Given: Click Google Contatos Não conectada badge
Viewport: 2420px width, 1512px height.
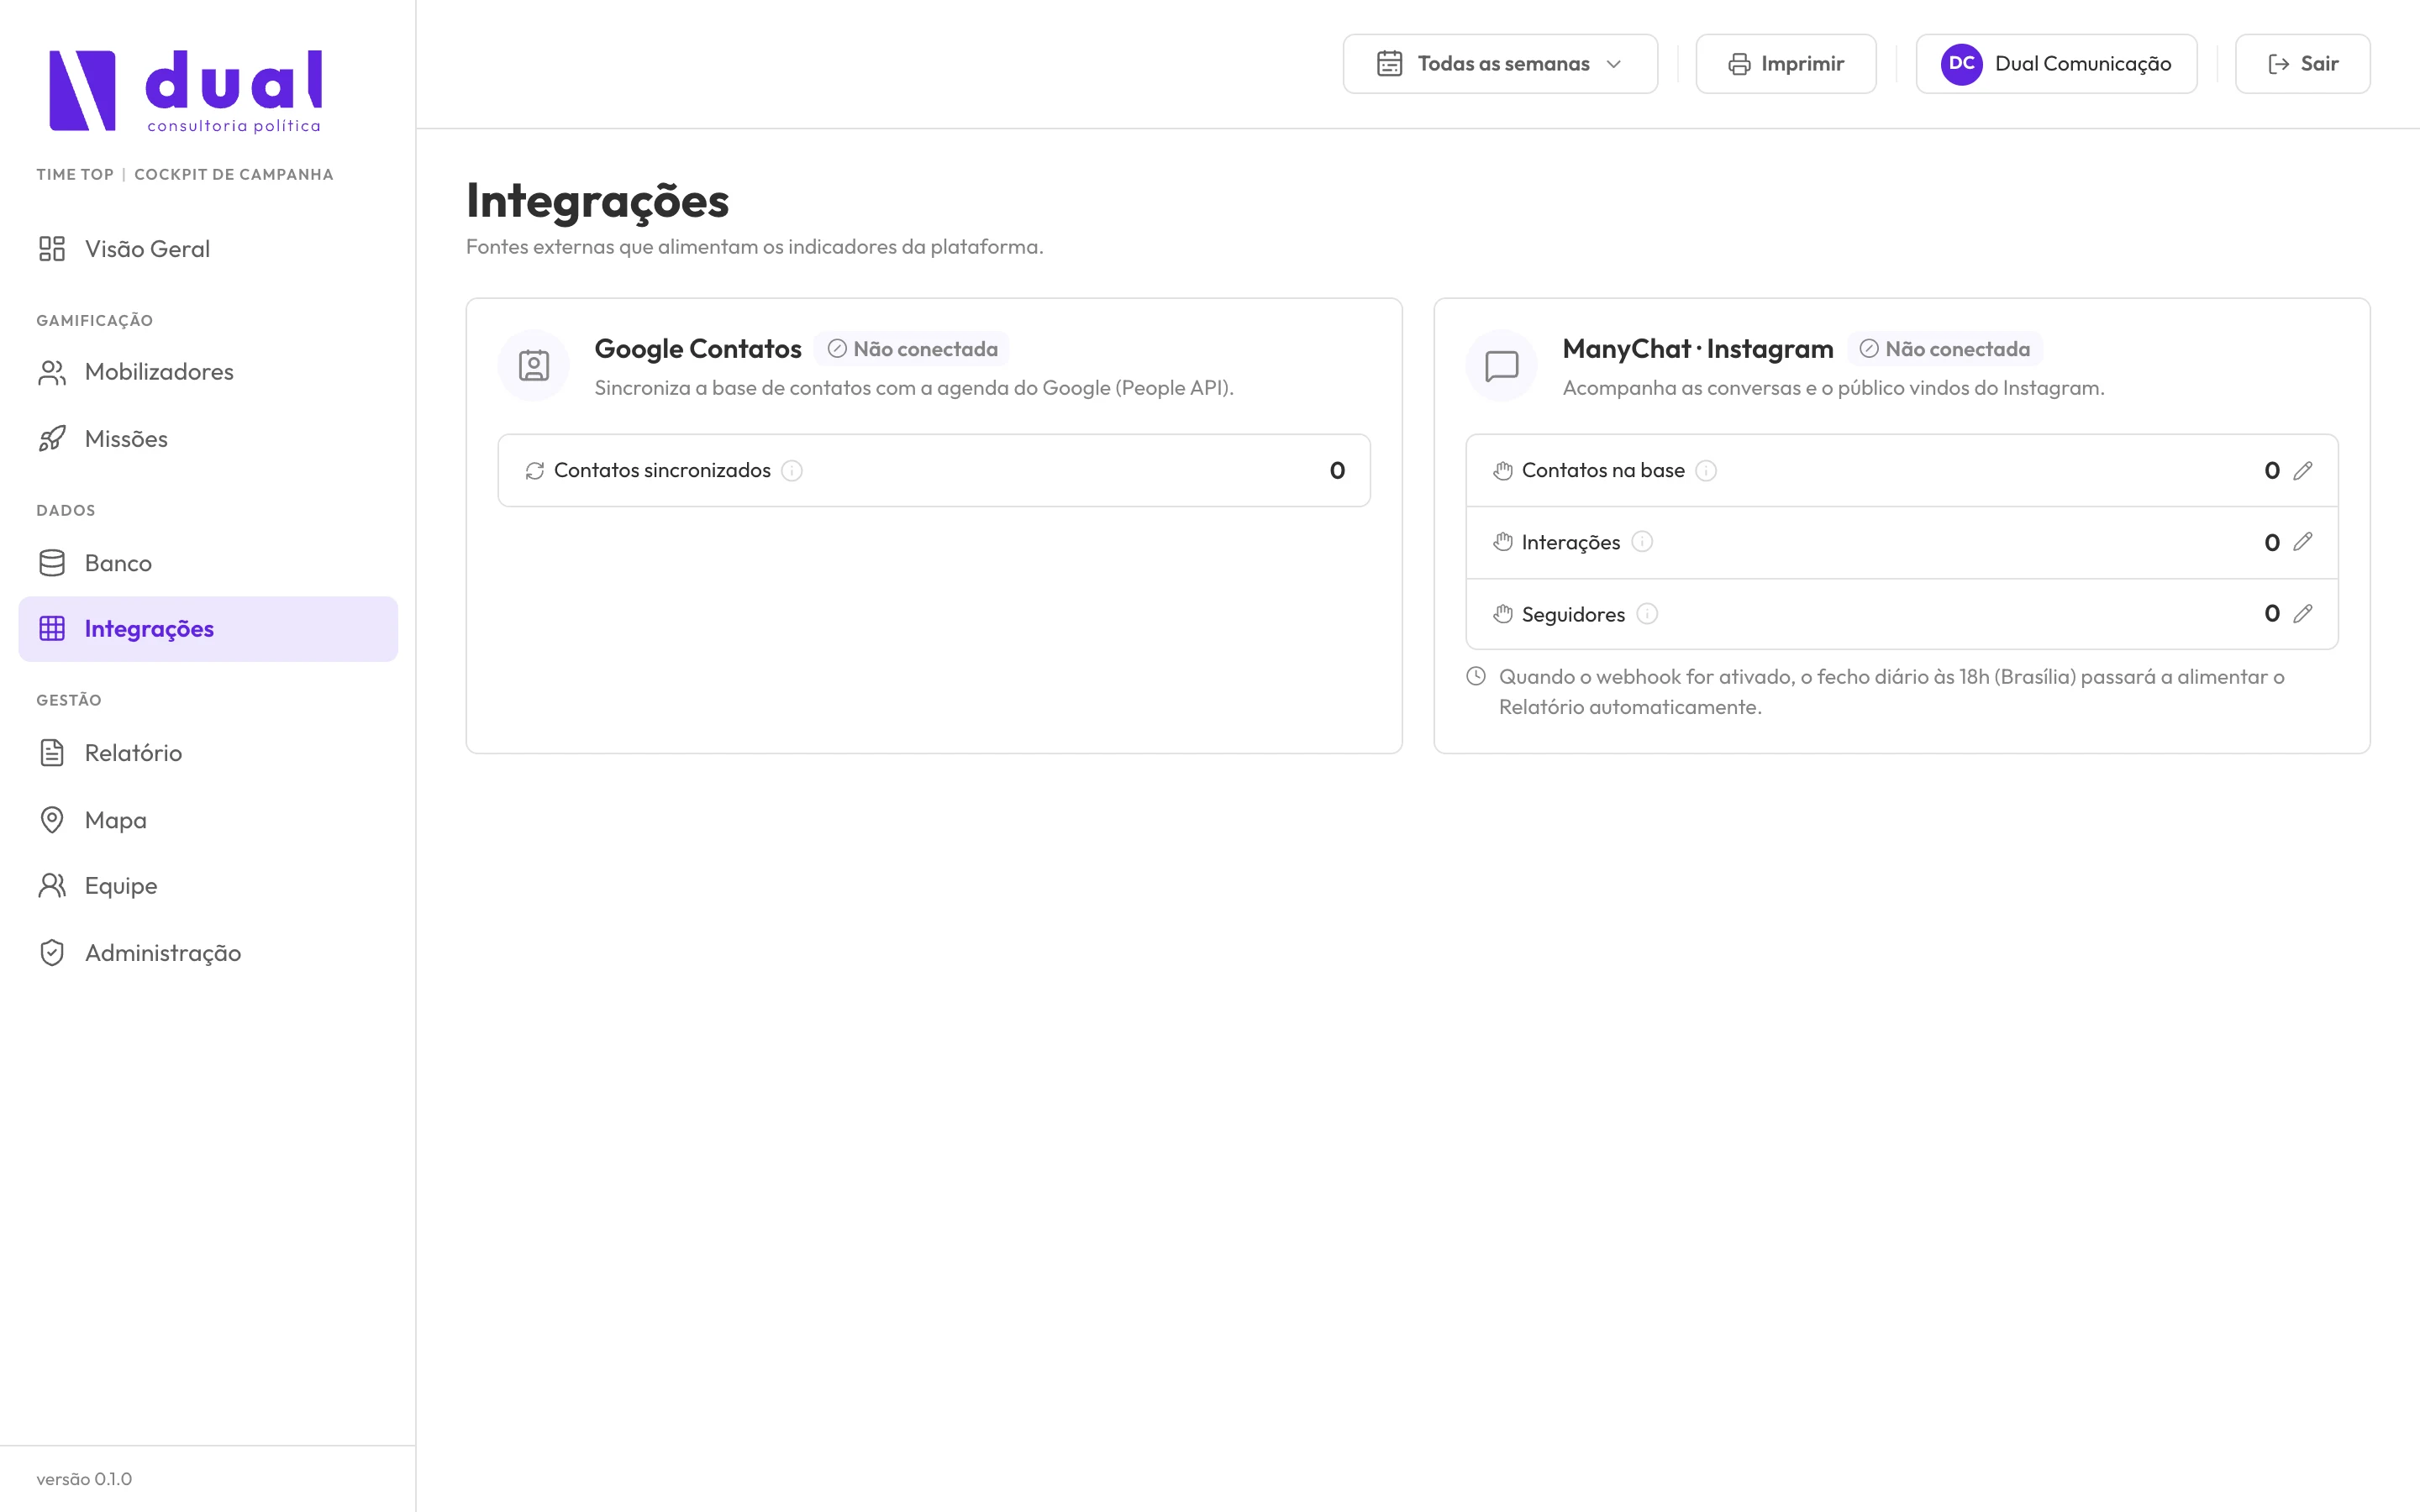Looking at the screenshot, I should click(x=912, y=349).
